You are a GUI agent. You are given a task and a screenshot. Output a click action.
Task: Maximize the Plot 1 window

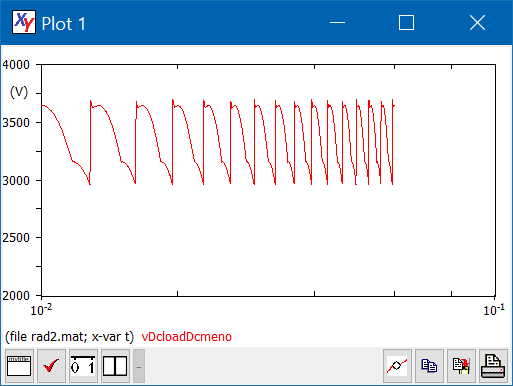click(x=406, y=23)
